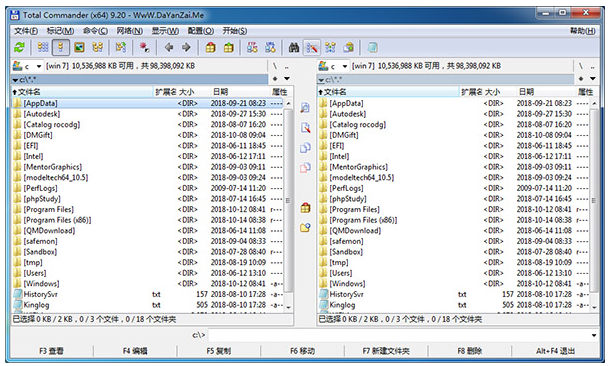
Task: Click the F5 复制 button
Action: [x=219, y=351]
